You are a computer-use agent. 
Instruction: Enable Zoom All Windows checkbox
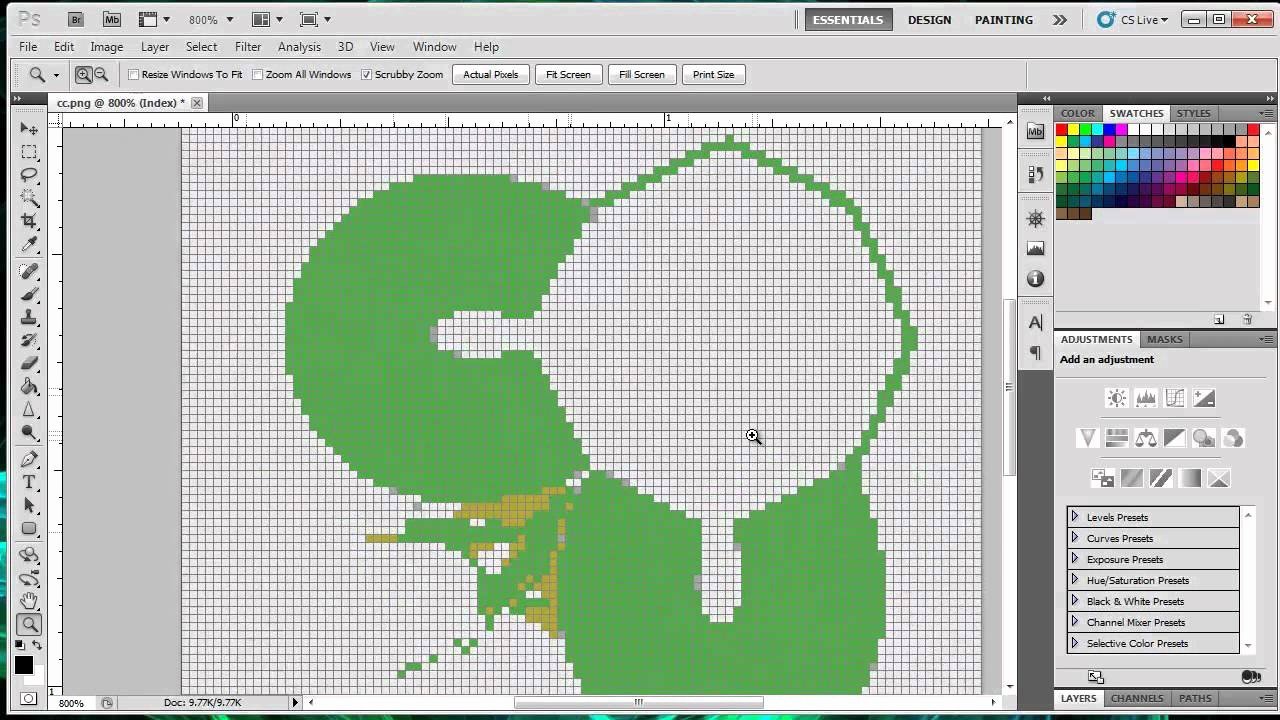pos(257,74)
